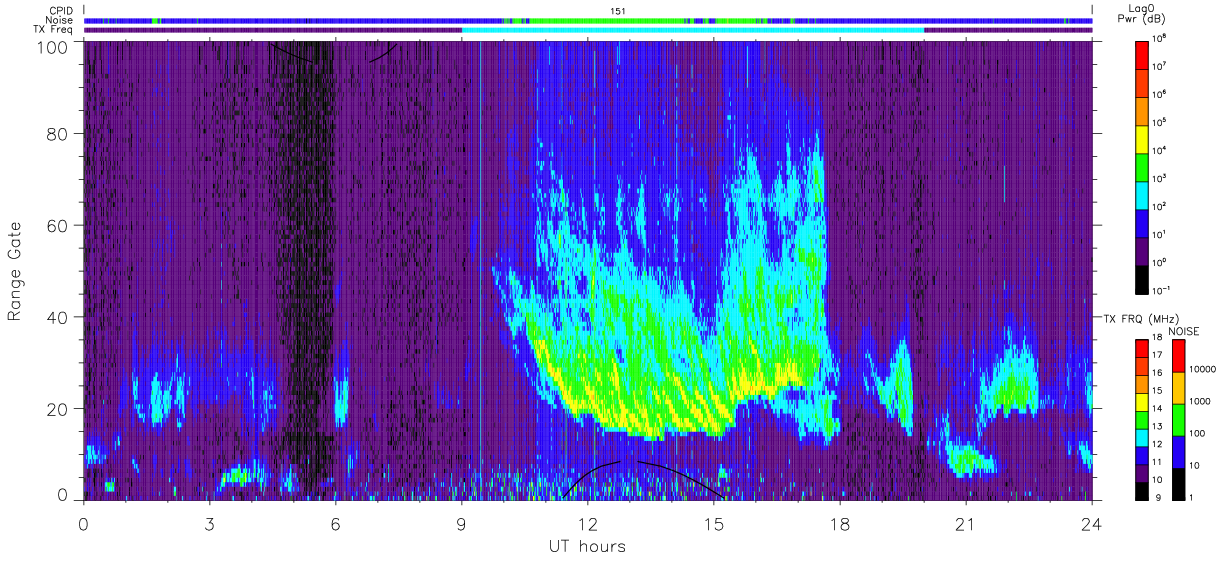Viewport: 1228px width, 567px height.
Task: Select the CPID value 151
Action: (x=617, y=10)
